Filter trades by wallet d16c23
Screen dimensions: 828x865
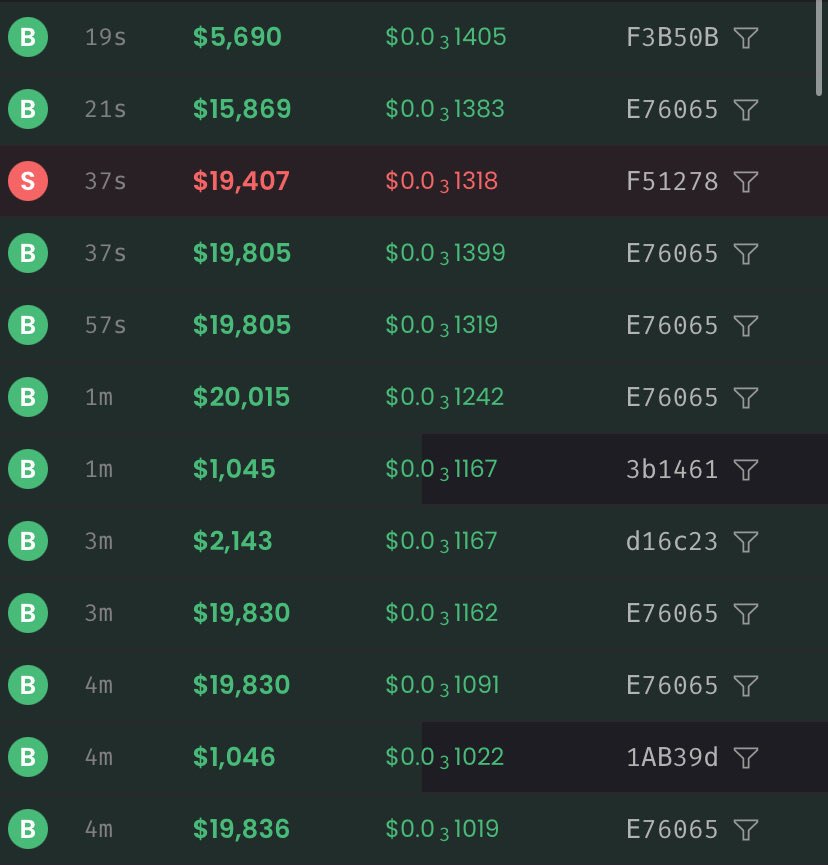click(x=746, y=541)
